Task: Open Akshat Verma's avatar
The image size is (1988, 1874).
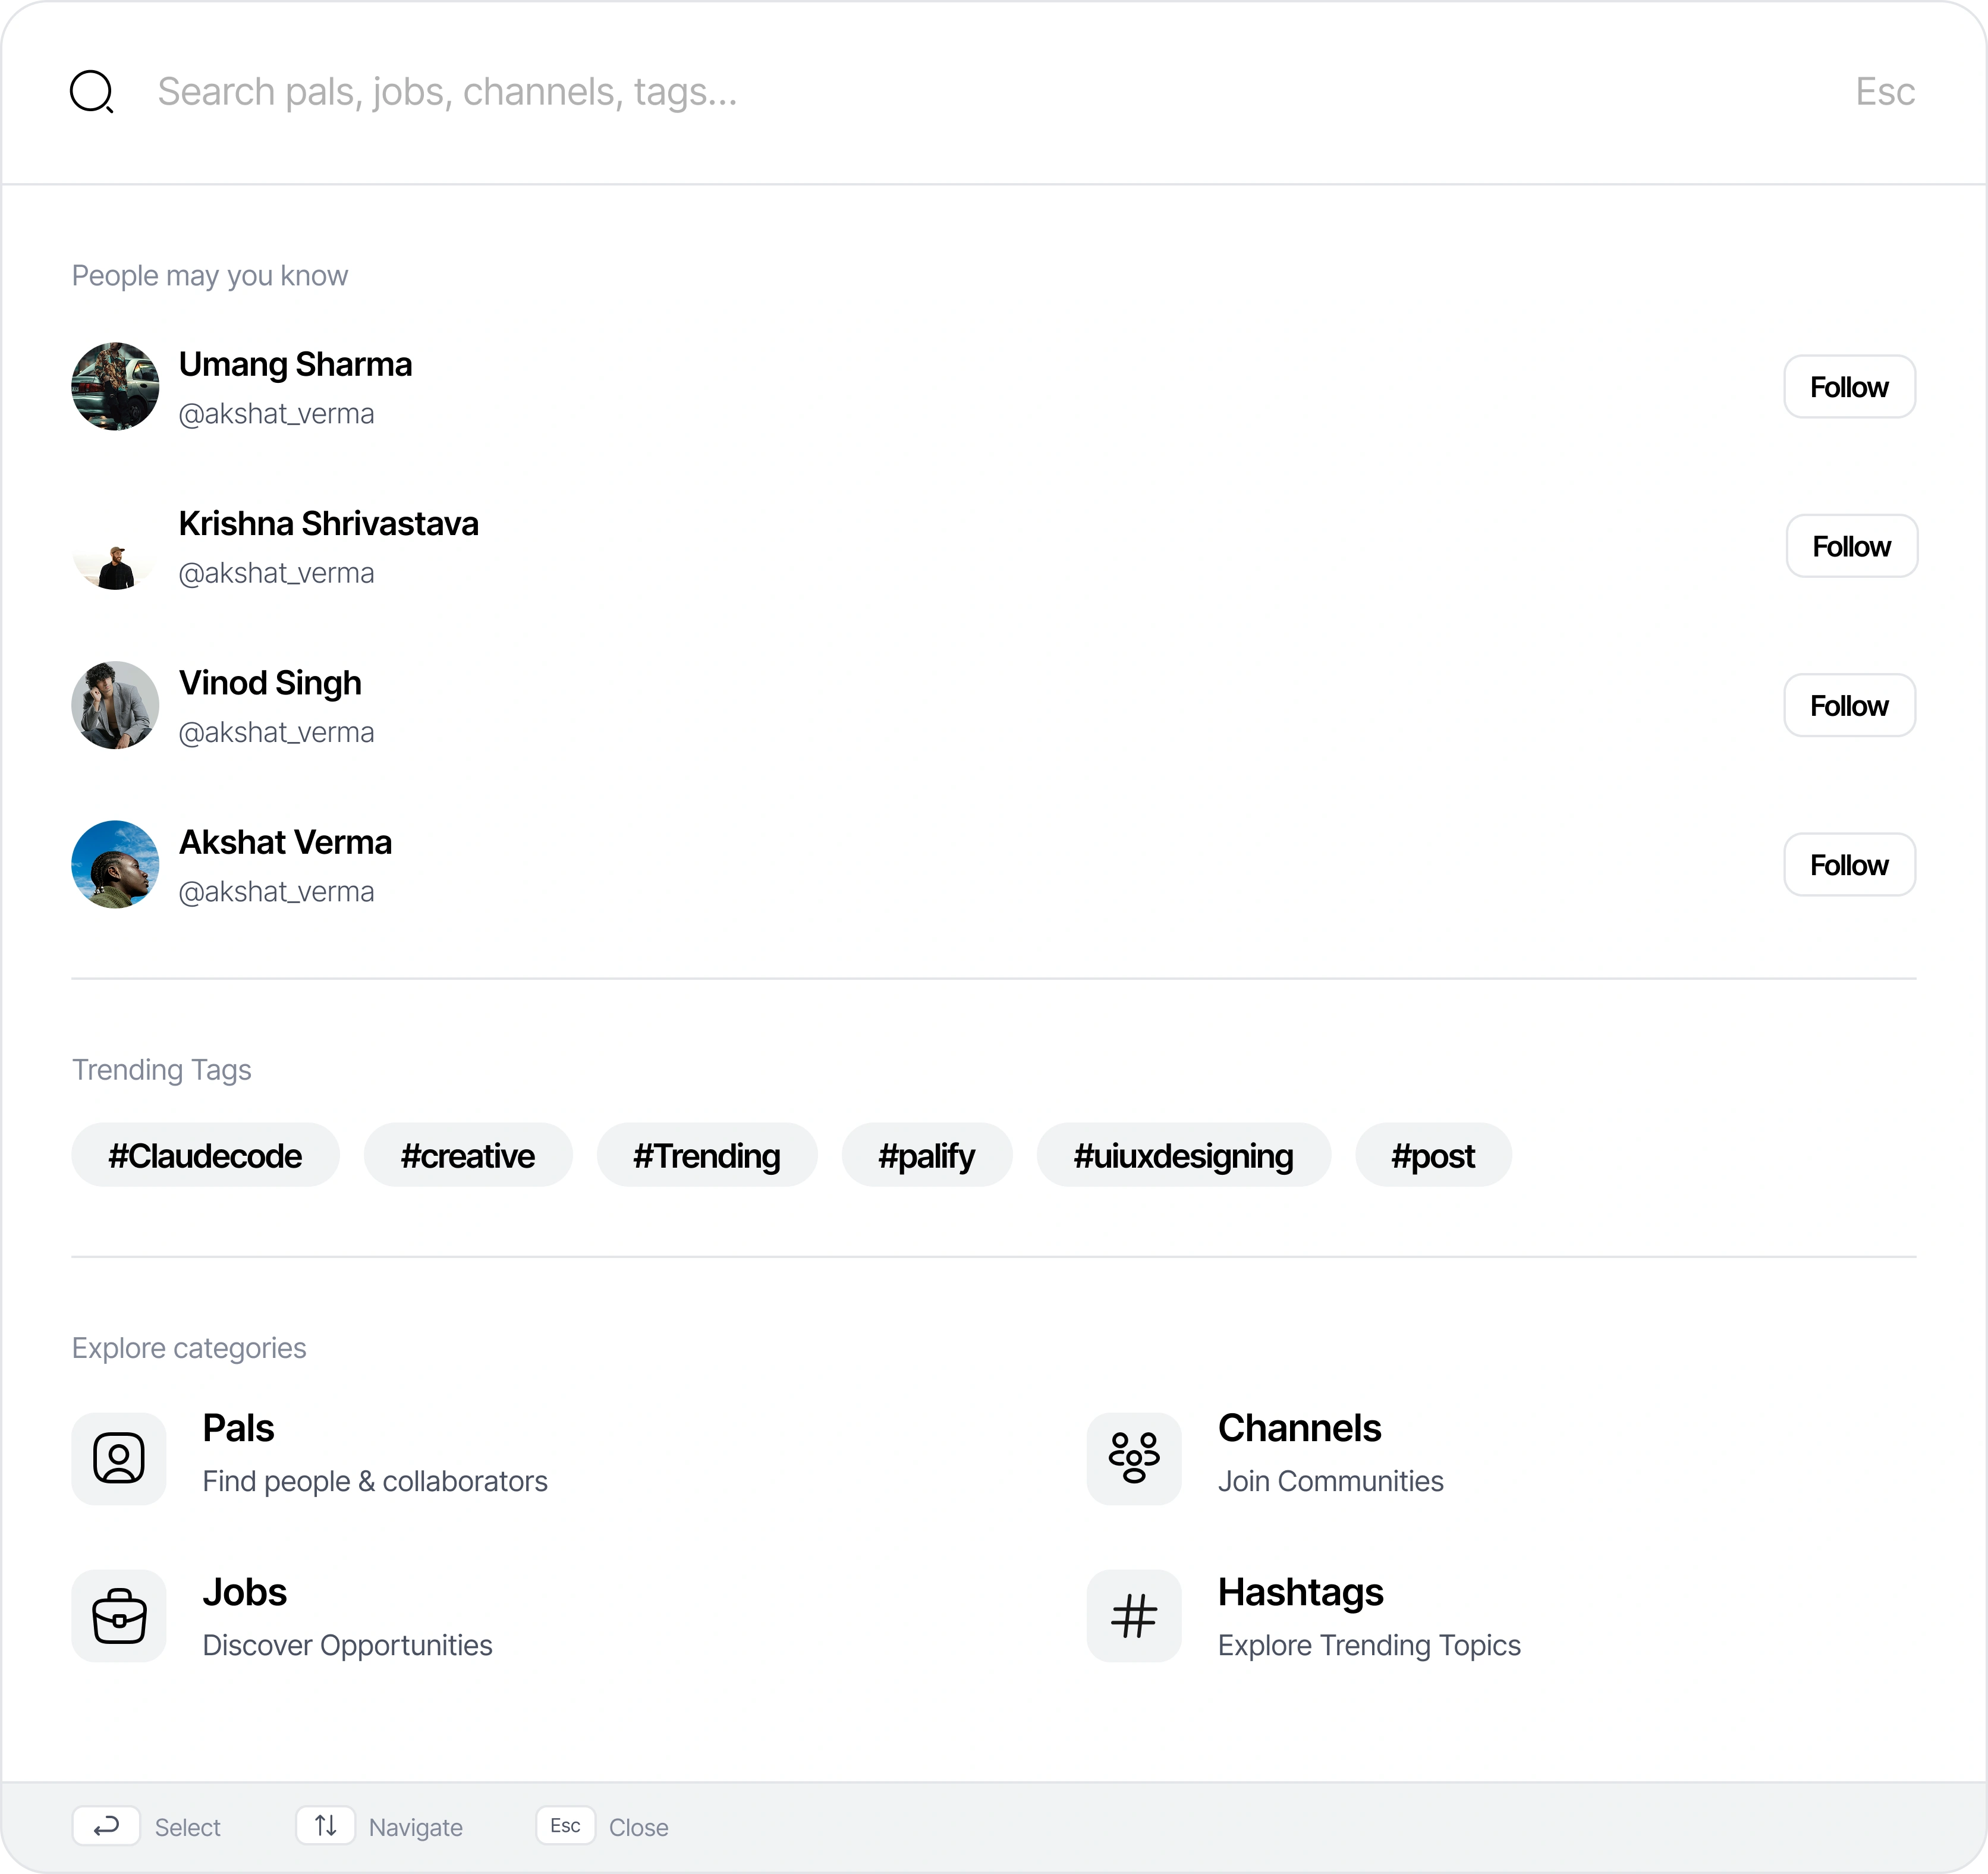Action: 115,865
